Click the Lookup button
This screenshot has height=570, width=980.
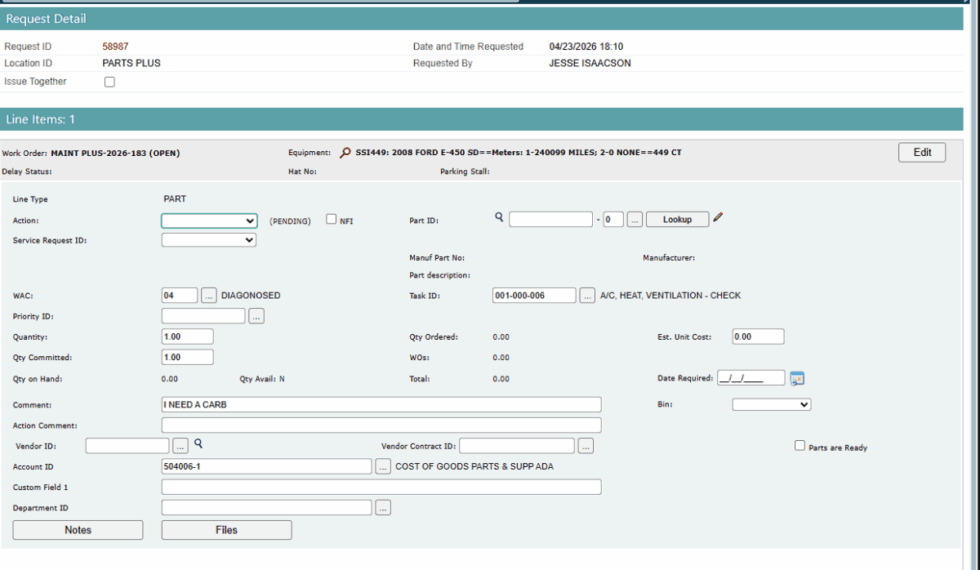pos(677,219)
